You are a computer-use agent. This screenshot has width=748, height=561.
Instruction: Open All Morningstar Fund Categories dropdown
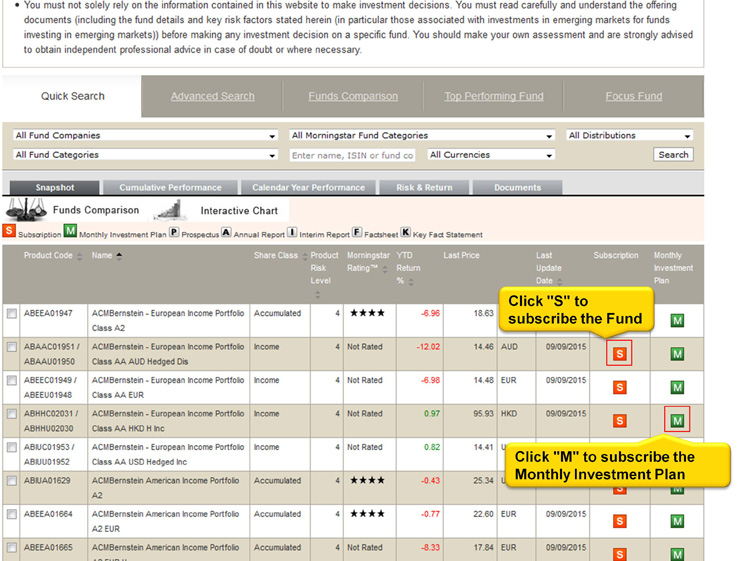coord(422,135)
